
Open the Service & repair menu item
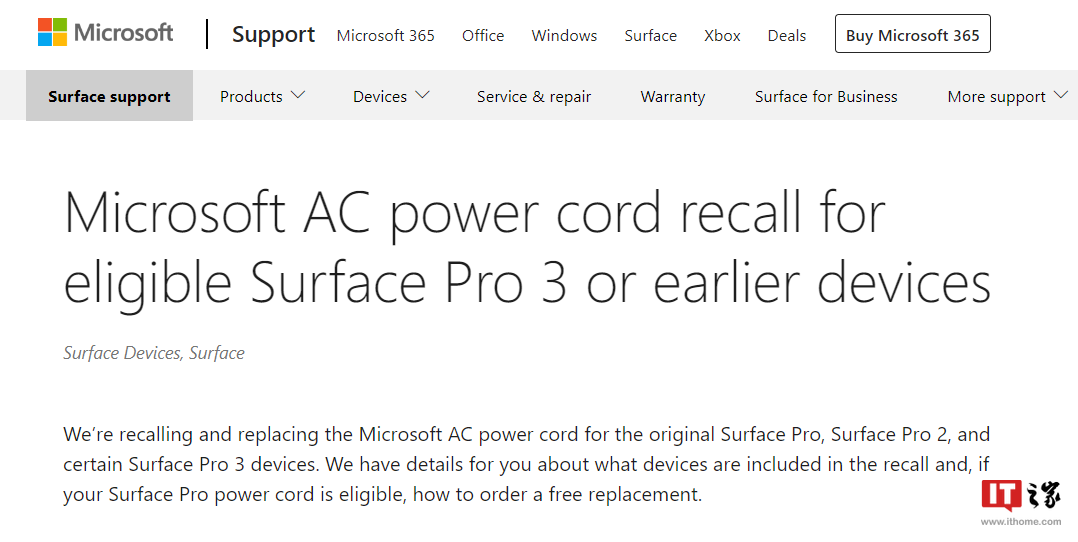point(534,96)
